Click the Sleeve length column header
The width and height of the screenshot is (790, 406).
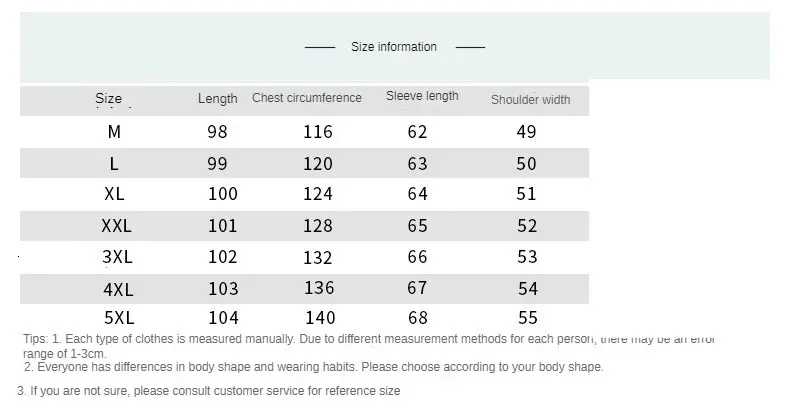click(x=422, y=96)
